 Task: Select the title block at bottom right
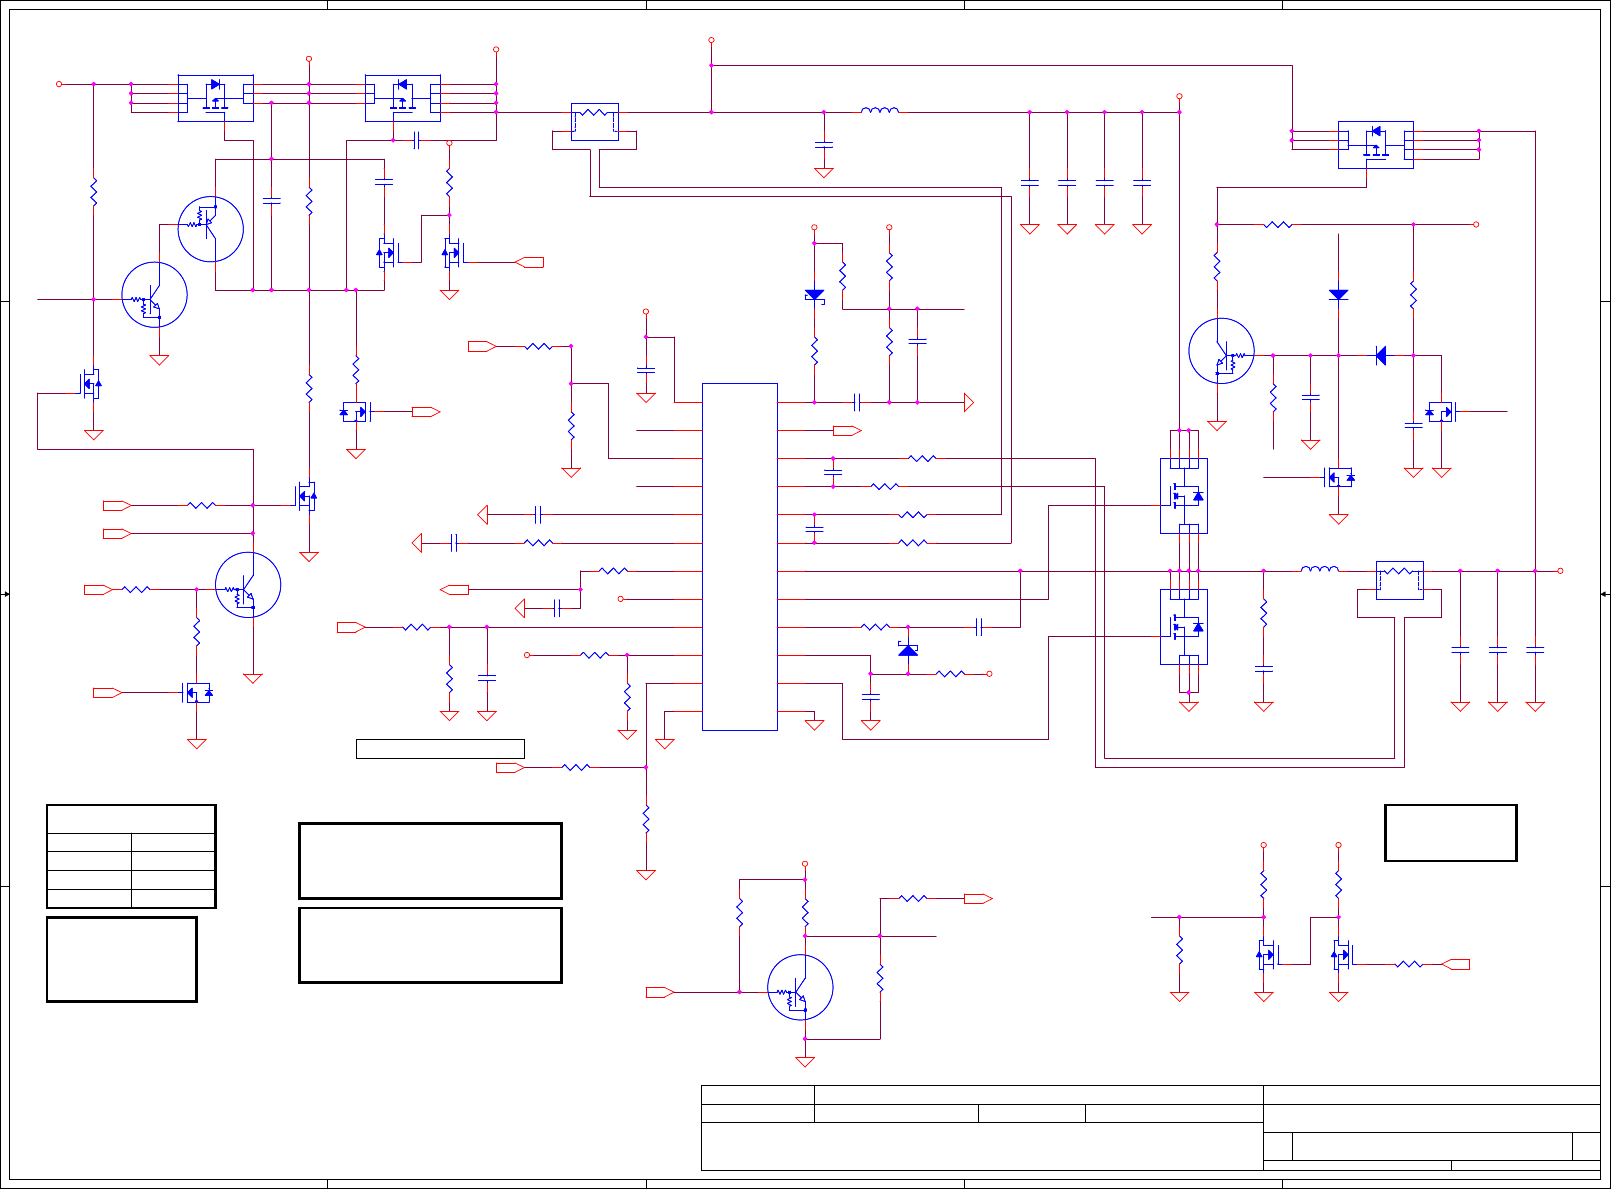coord(1151,1127)
